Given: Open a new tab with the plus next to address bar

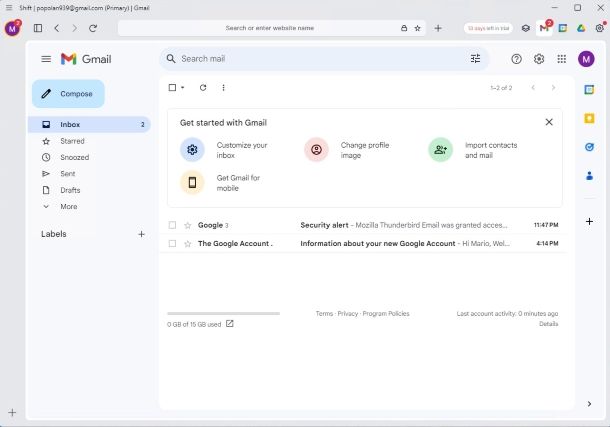Looking at the screenshot, I should (438, 28).
